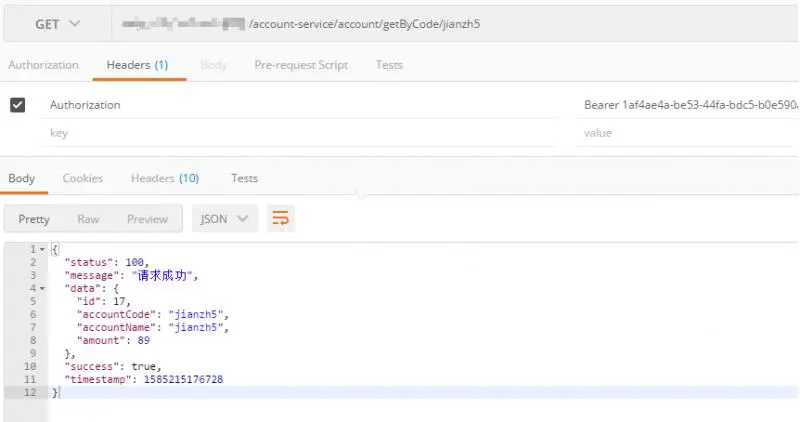The height and width of the screenshot is (422, 800).
Task: Click the "success": true line
Action: (x=113, y=366)
